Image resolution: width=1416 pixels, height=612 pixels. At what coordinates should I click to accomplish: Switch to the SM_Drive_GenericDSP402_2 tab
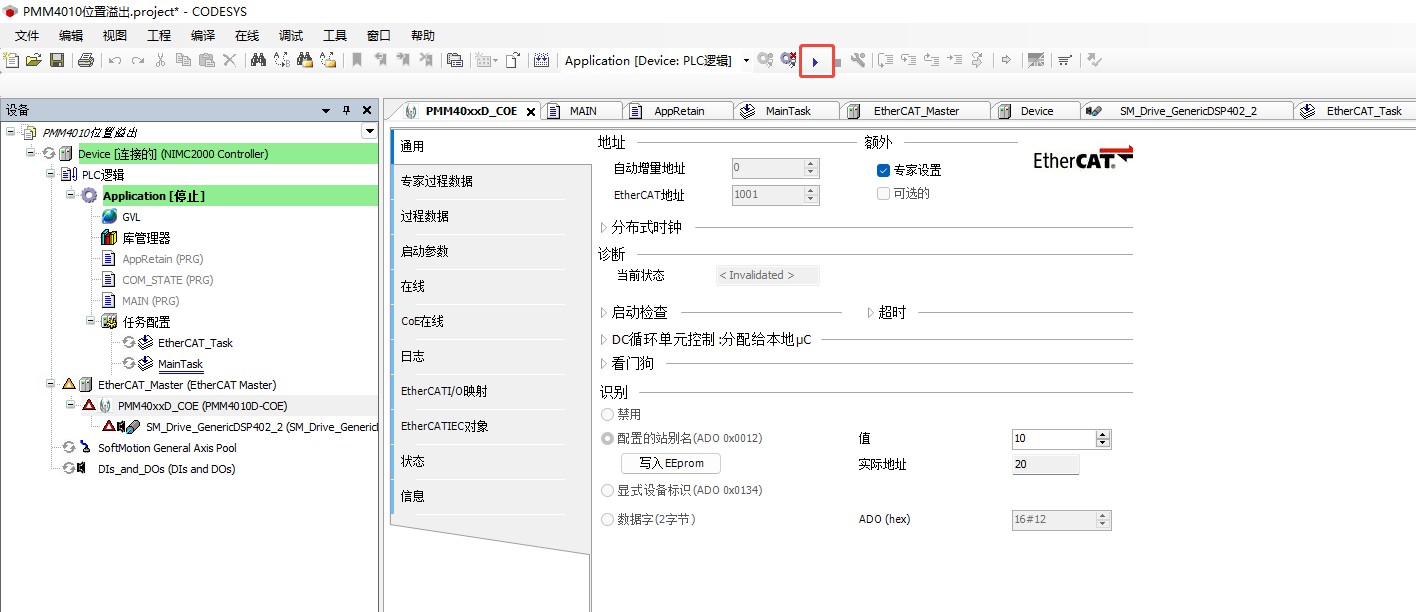1187,111
